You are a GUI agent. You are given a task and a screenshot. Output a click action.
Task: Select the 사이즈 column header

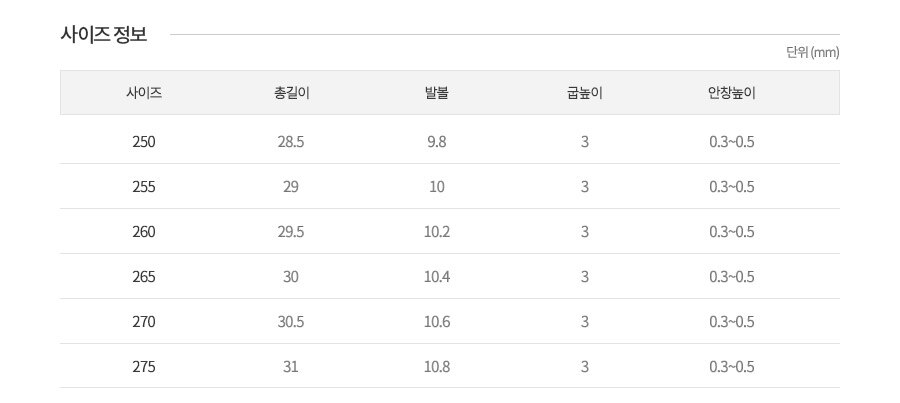(x=144, y=93)
